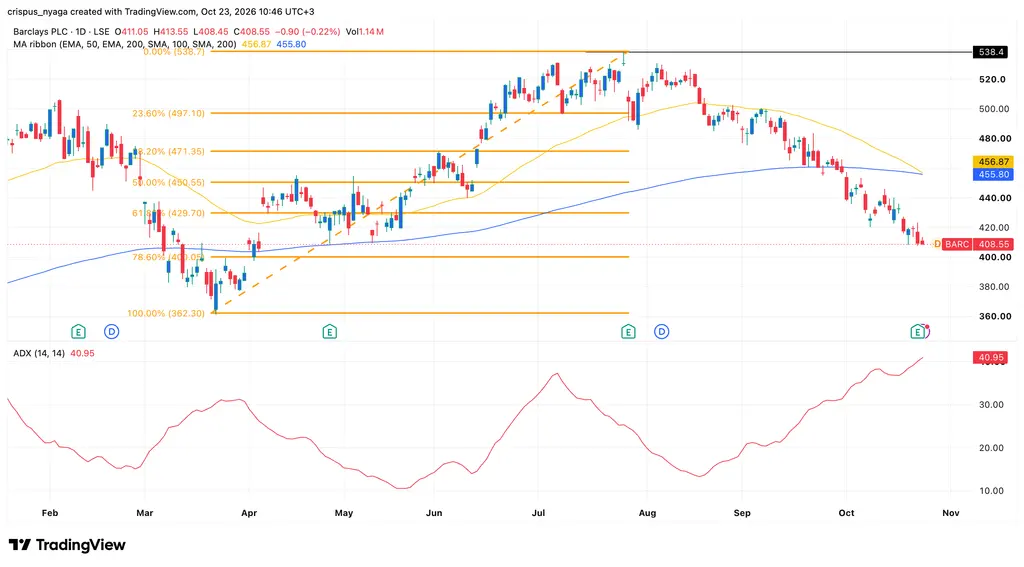This screenshot has height=567, width=1024.
Task: Click the Feb label on time axis
Action: (x=50, y=513)
